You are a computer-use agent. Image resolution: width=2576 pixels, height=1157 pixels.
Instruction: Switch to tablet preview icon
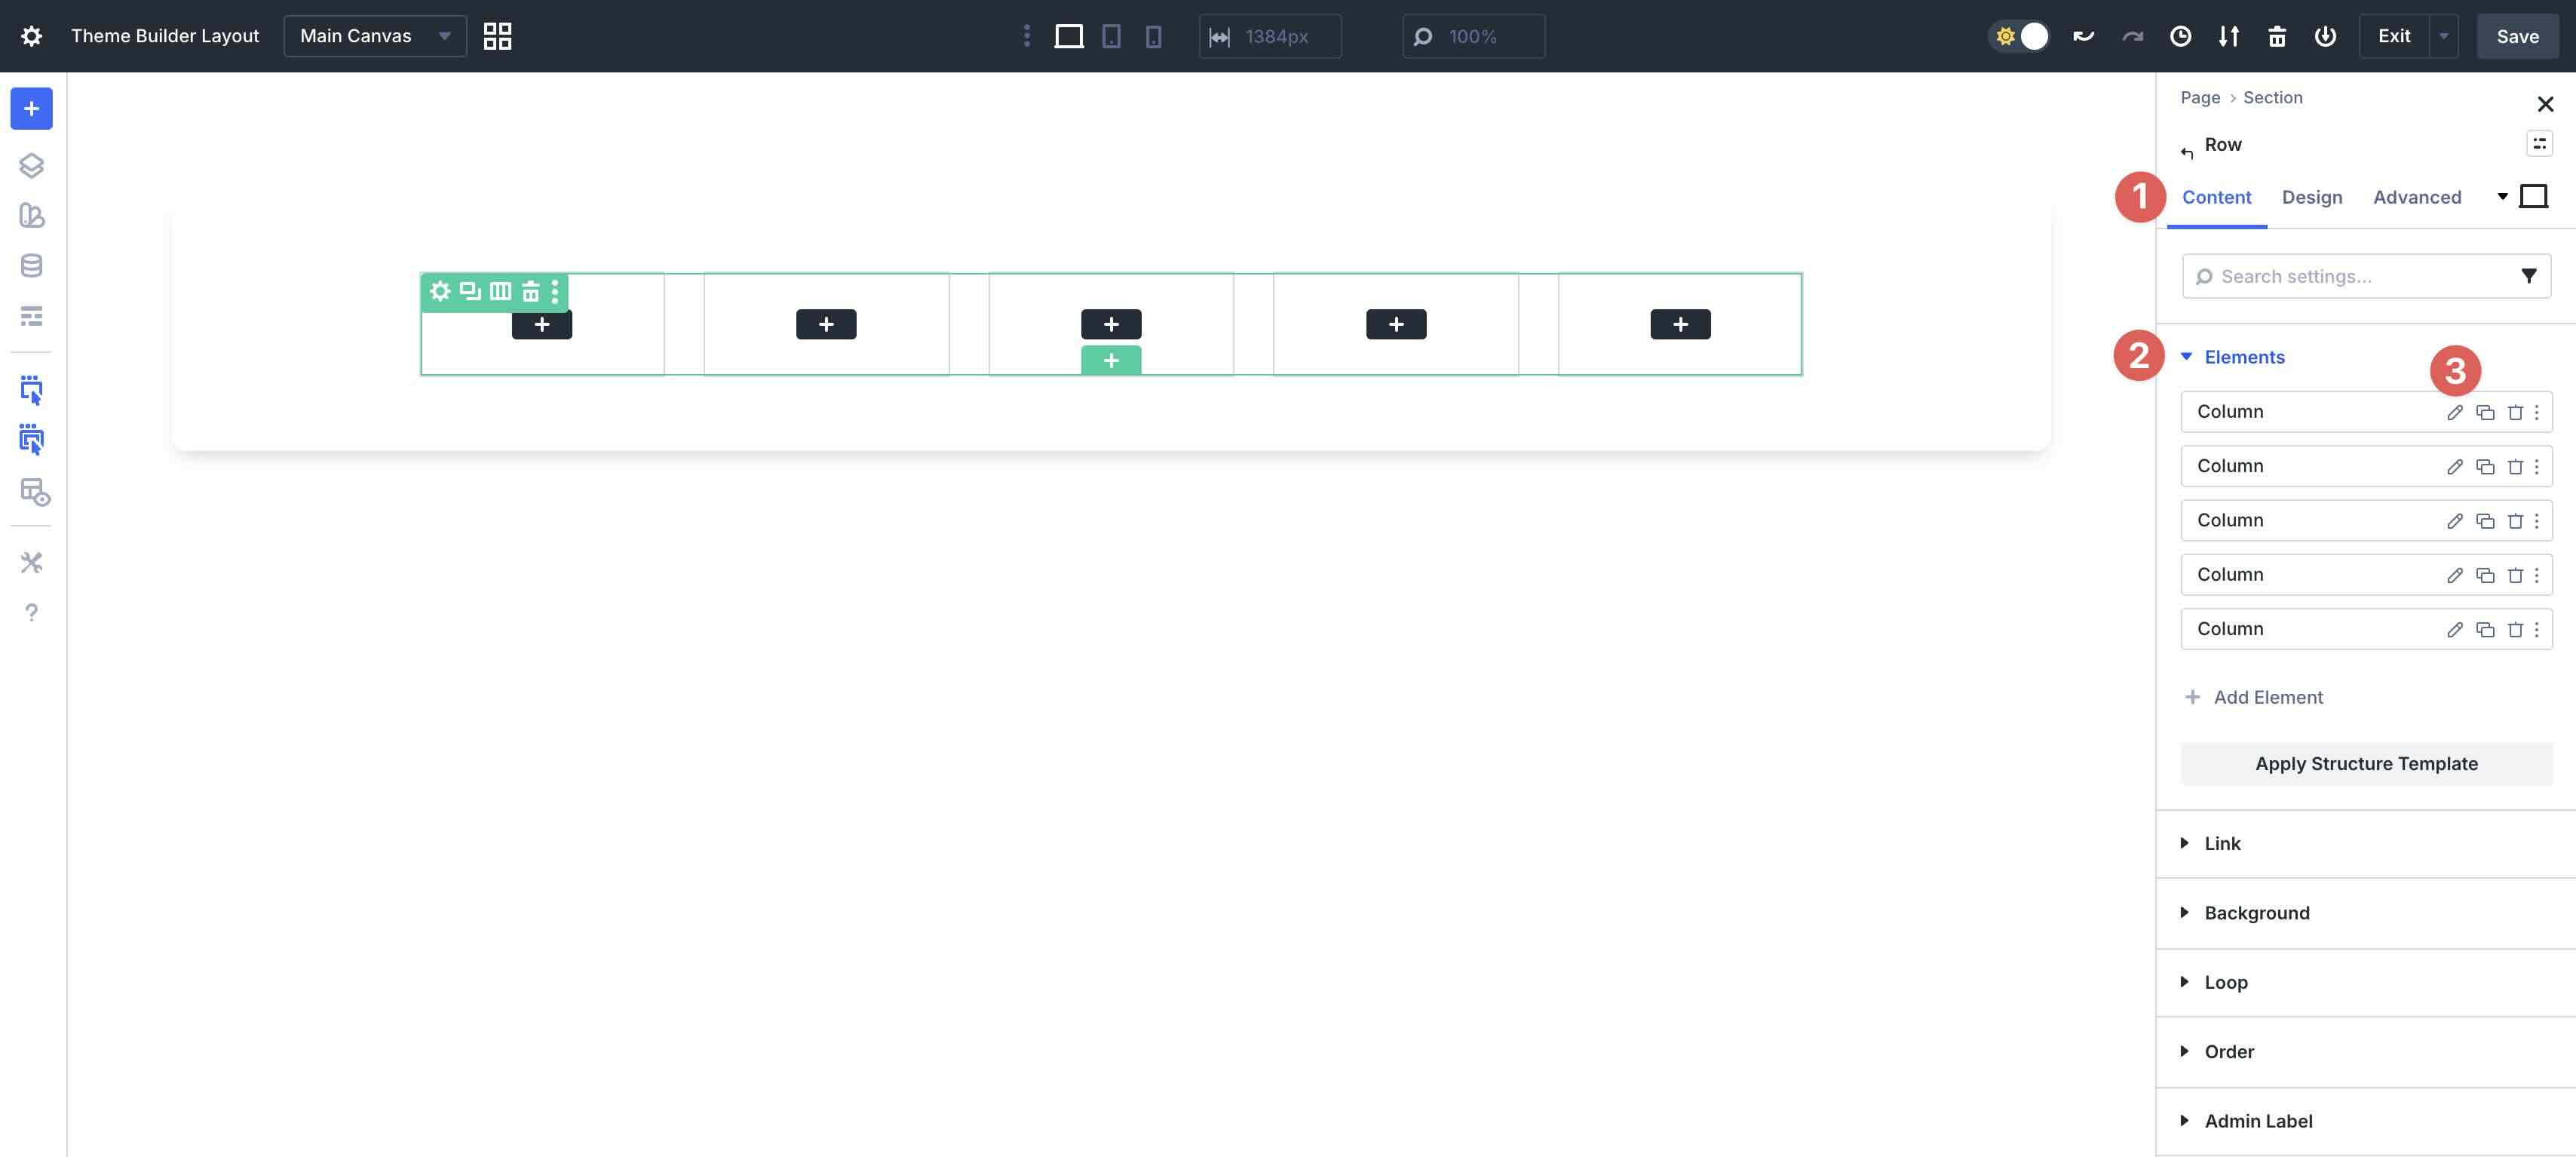[x=1111, y=36]
